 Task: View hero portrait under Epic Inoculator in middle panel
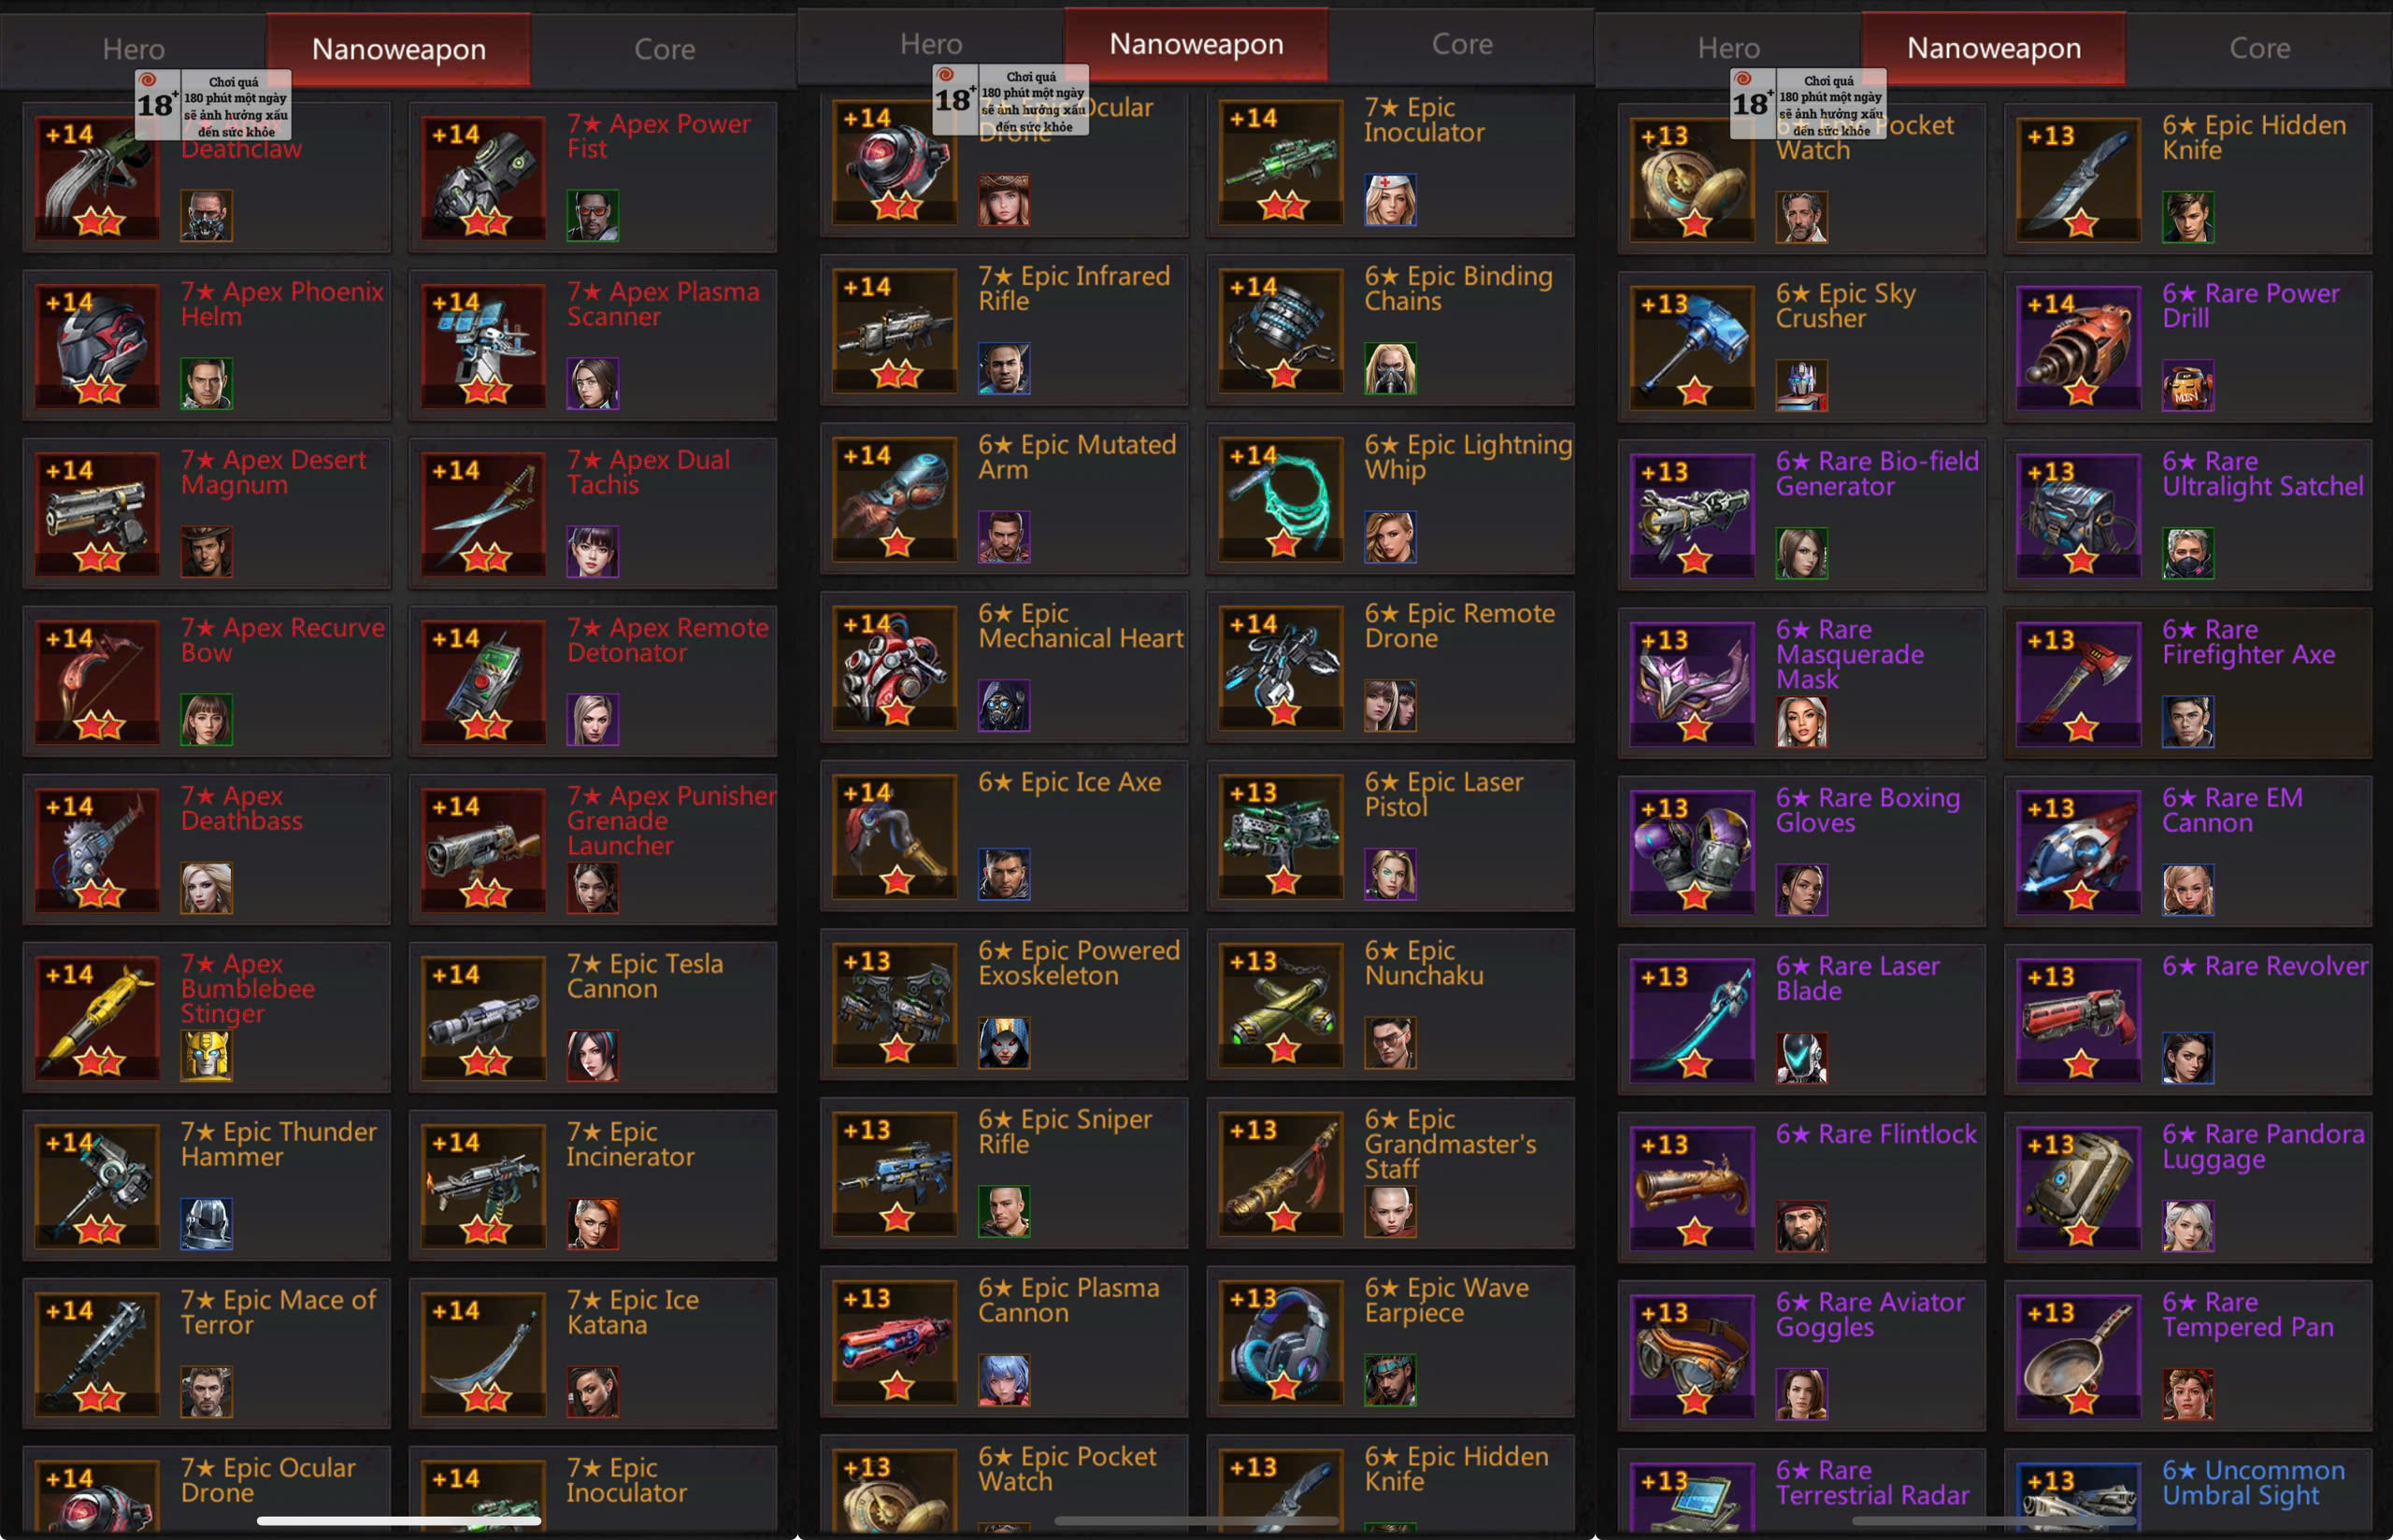pos(1390,200)
